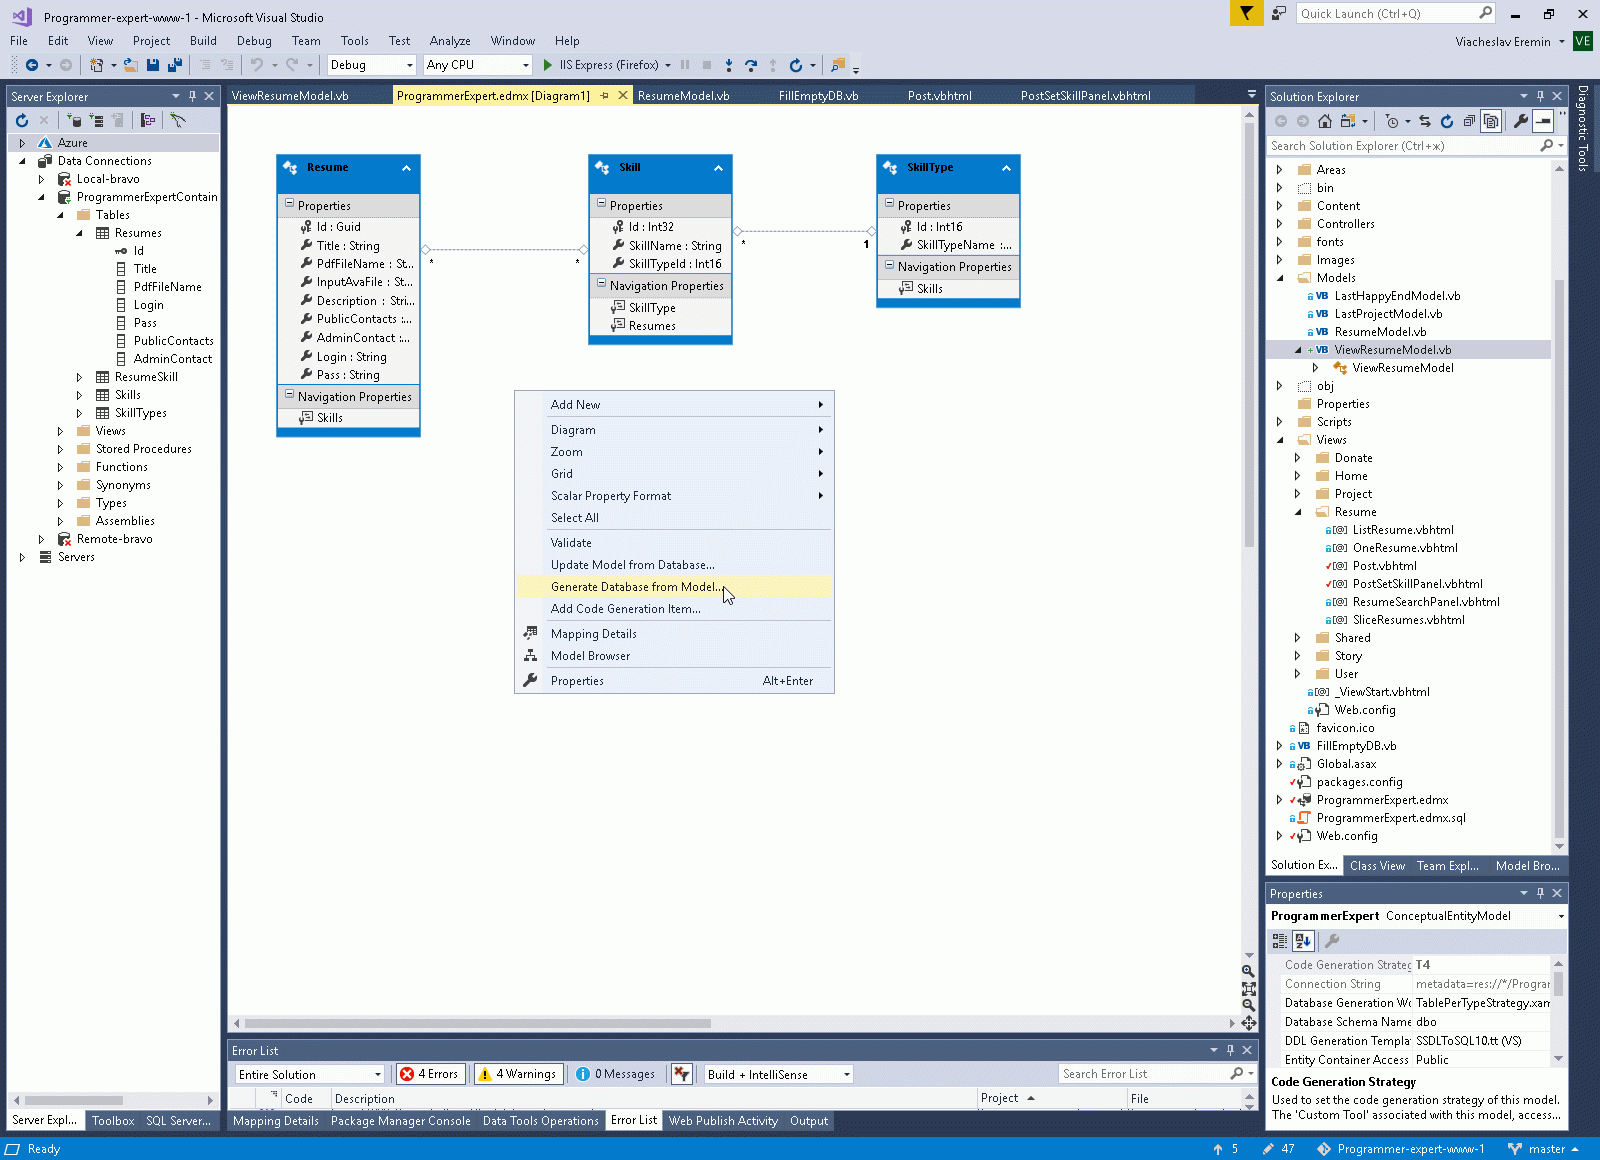Click Sync with Active Document in Solution Explorer
Screen dimensions: 1600x1160
point(1425,121)
